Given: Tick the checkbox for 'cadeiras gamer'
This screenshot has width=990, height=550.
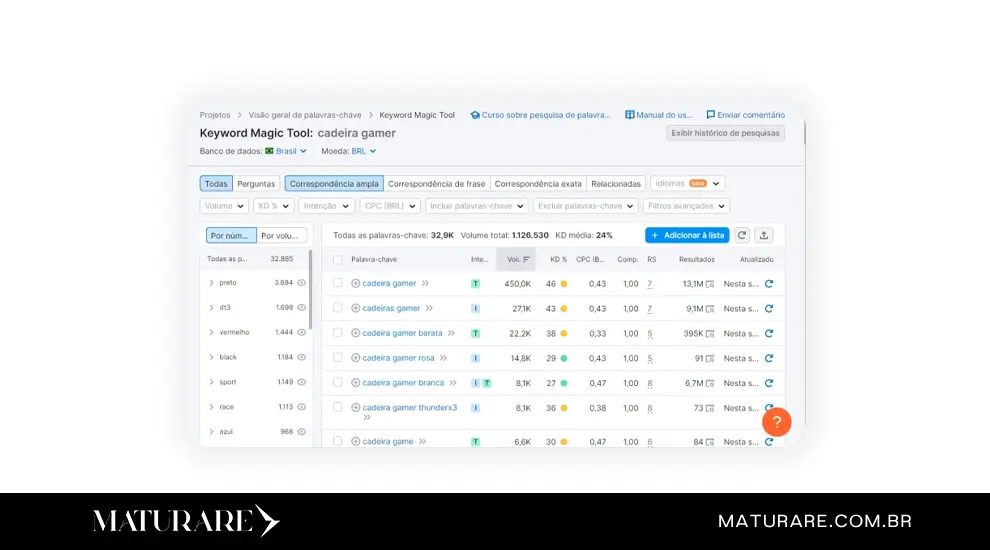Looking at the screenshot, I should [x=338, y=308].
